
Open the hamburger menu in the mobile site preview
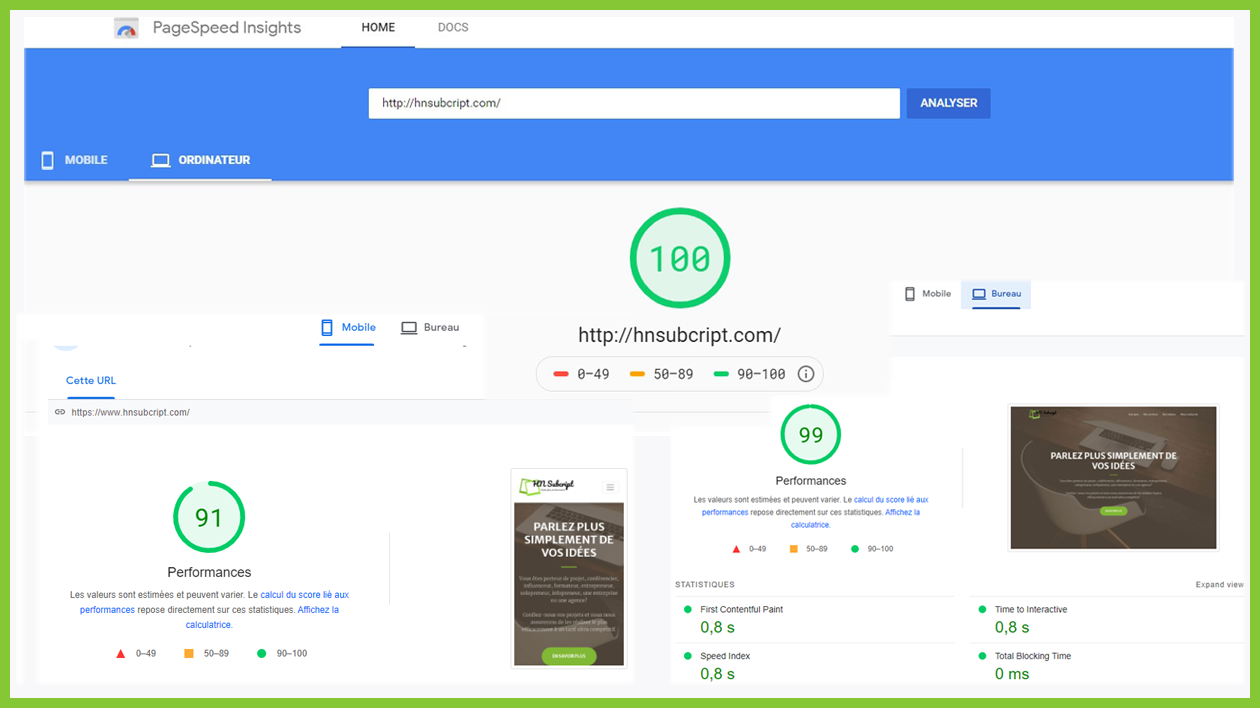[x=610, y=487]
